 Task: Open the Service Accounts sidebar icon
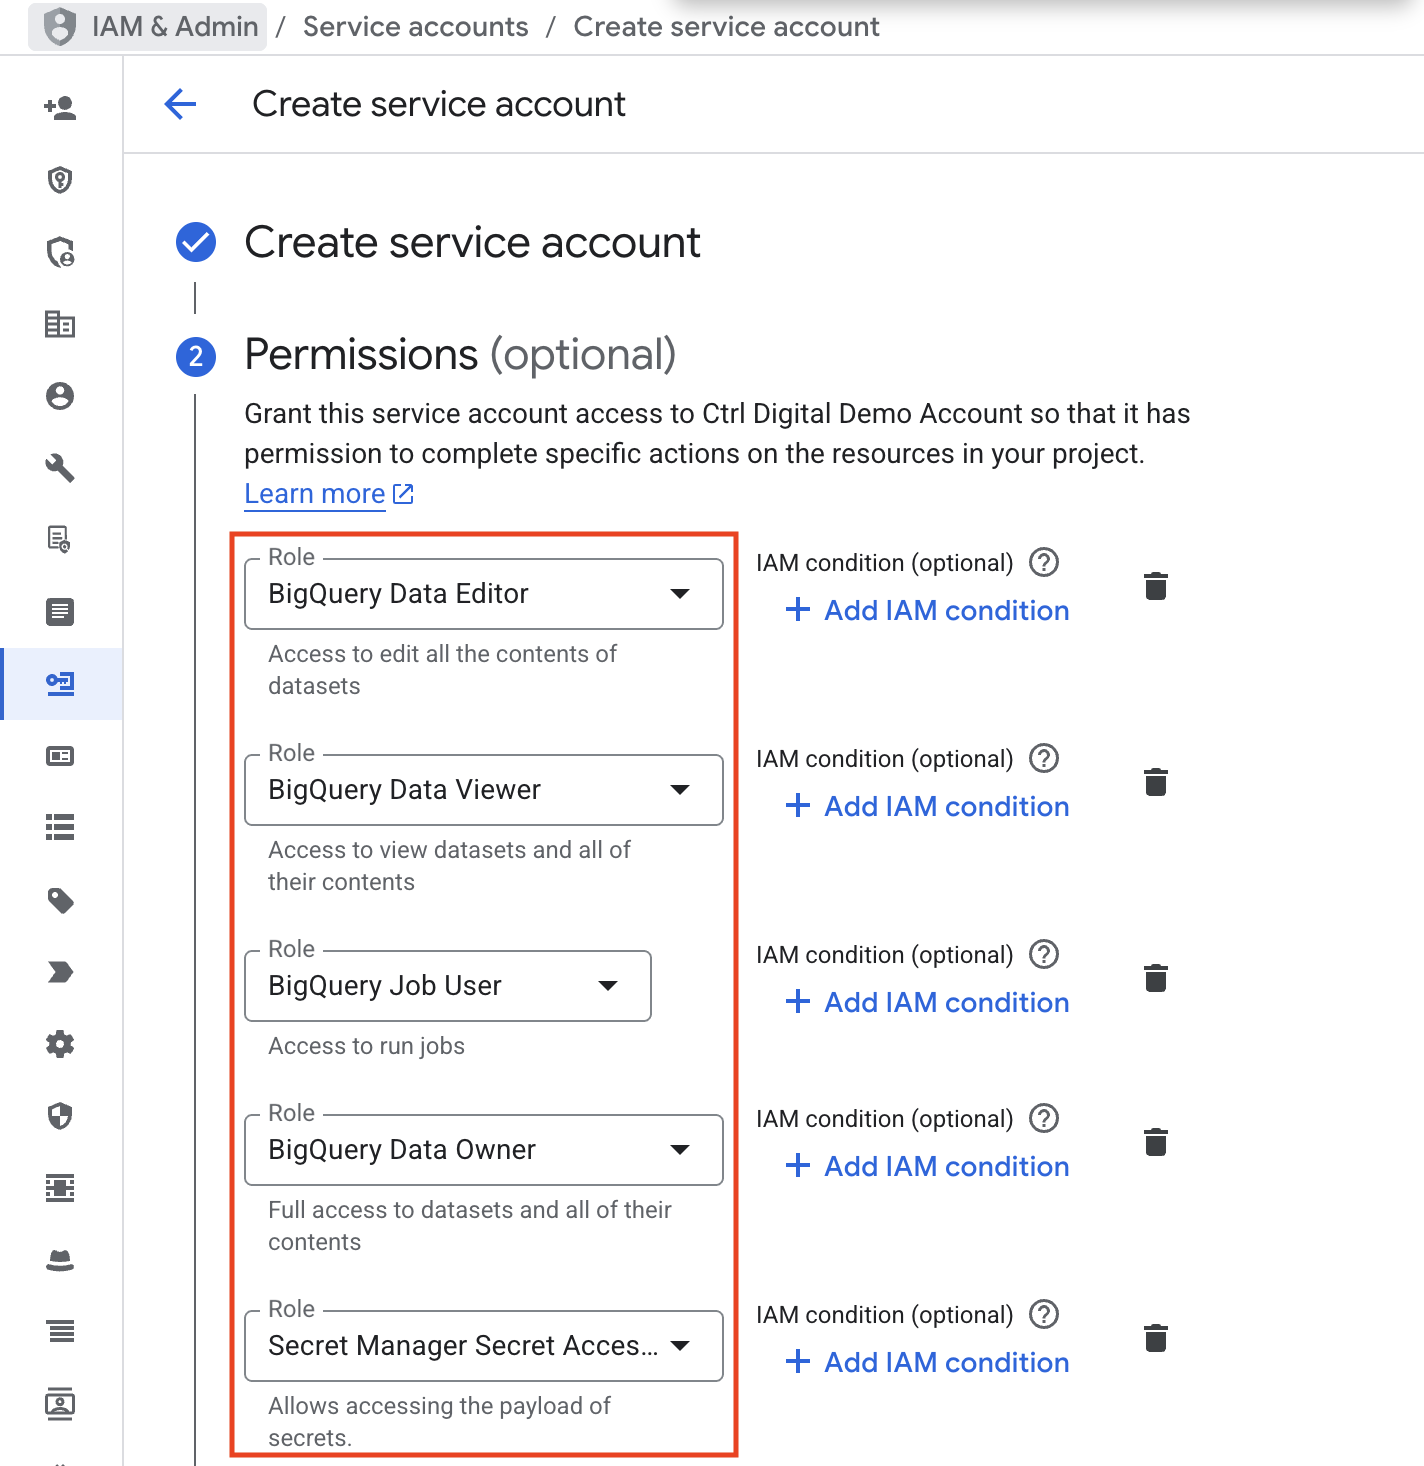point(60,684)
